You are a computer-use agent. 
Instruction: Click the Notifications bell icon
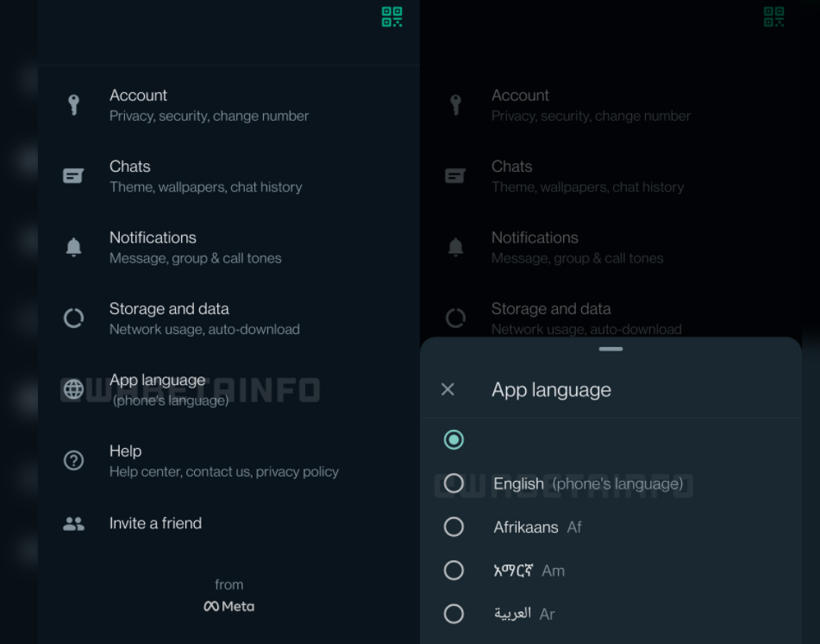[x=73, y=247]
